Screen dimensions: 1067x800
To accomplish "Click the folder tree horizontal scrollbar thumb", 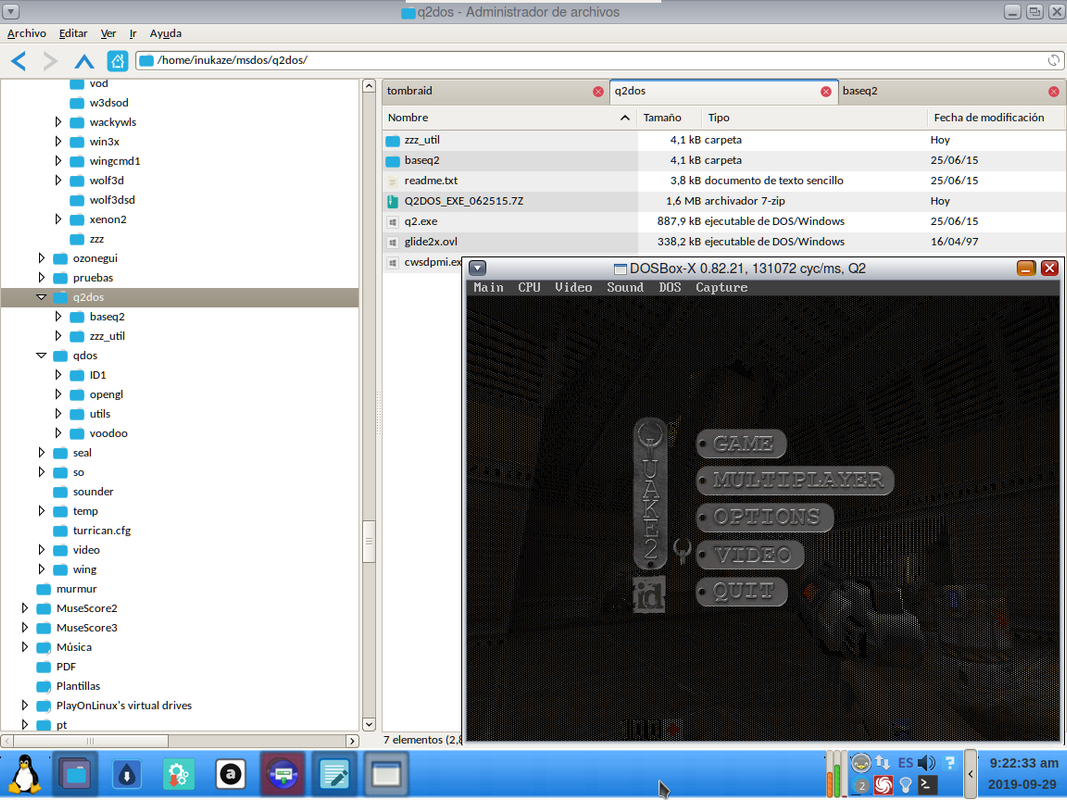I will pos(90,741).
